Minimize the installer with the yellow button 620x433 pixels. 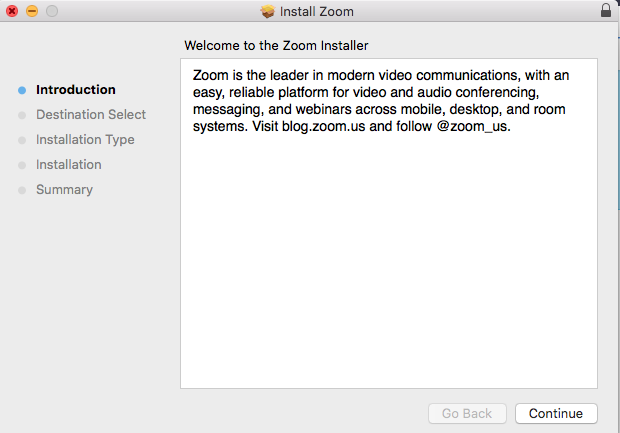(32, 11)
